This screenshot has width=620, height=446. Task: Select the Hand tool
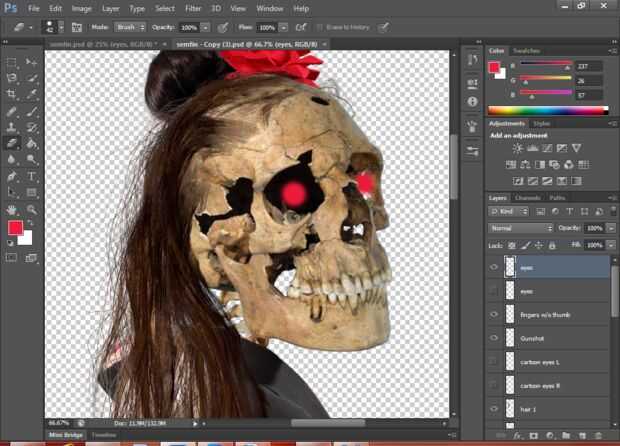11,210
